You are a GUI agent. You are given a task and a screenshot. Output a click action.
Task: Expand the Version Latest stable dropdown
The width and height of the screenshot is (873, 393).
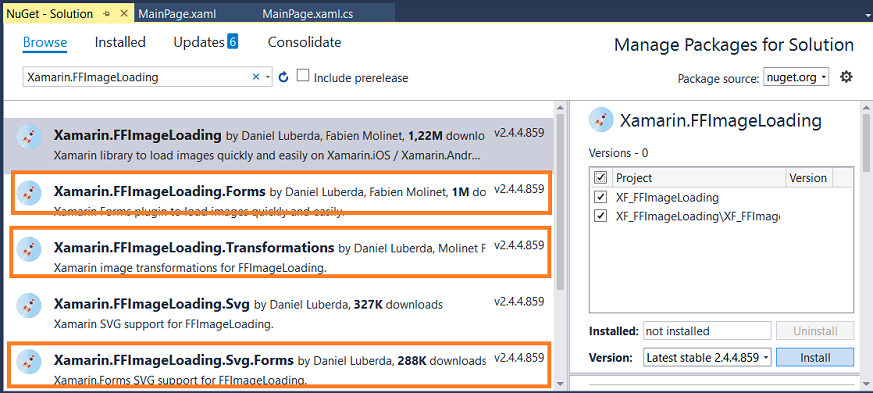pyautogui.click(x=707, y=358)
